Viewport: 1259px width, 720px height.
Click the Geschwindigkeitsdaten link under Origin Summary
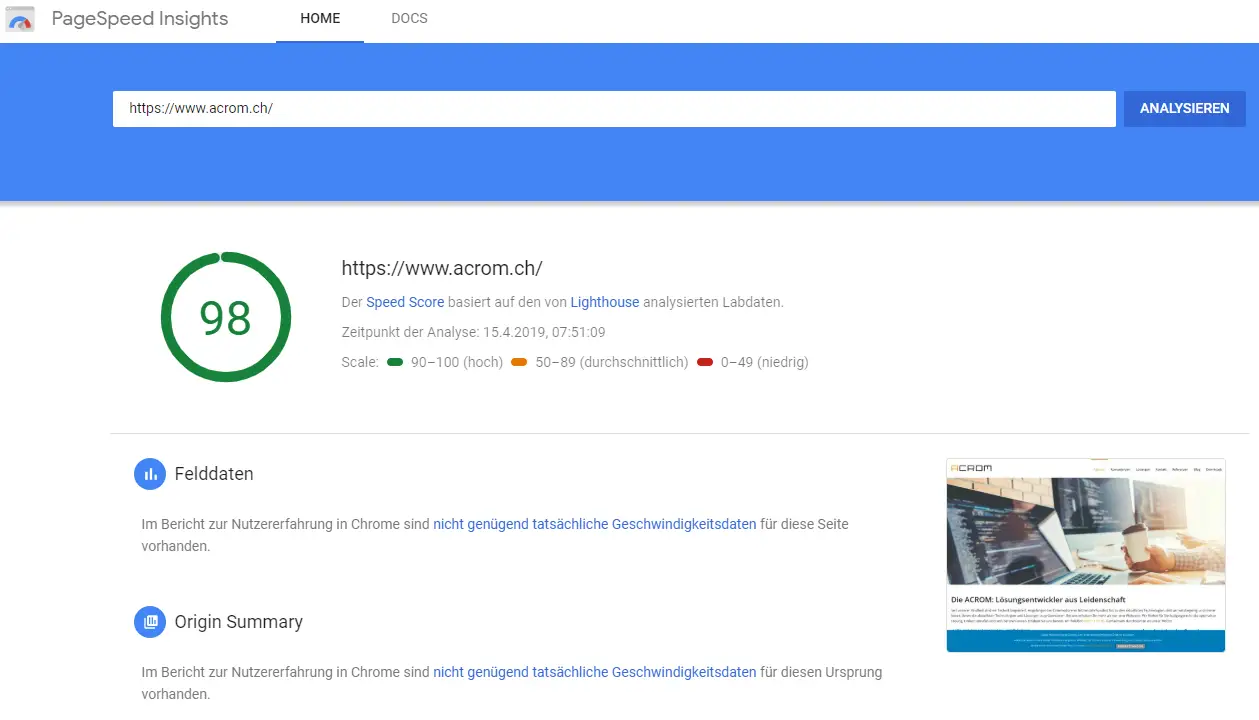coord(594,671)
